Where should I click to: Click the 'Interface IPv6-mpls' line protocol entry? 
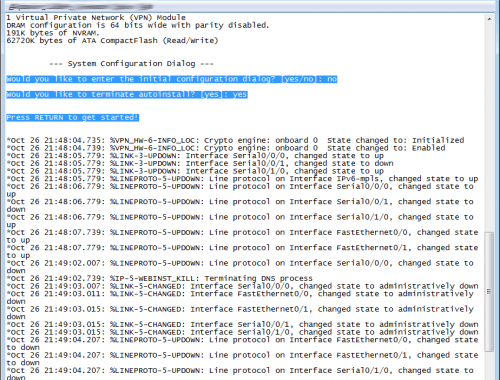point(242,179)
